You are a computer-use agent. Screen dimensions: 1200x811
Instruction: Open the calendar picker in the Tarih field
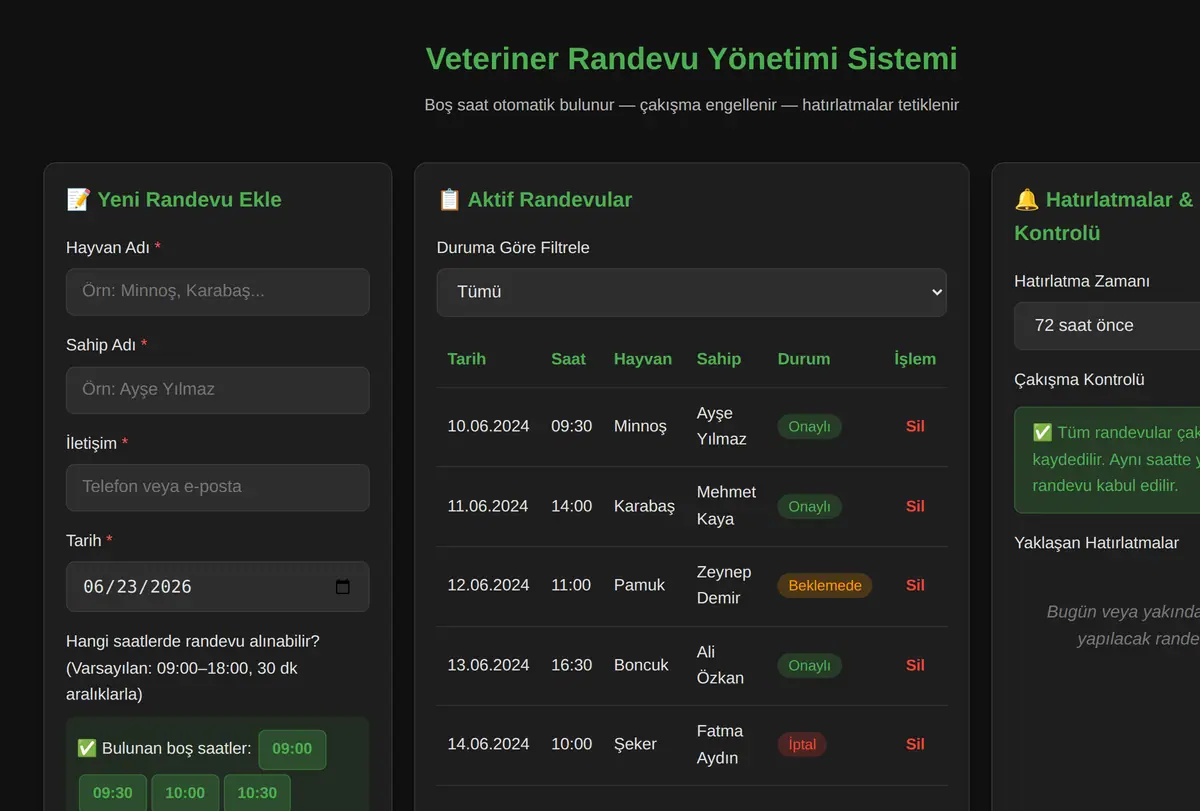[342, 587]
